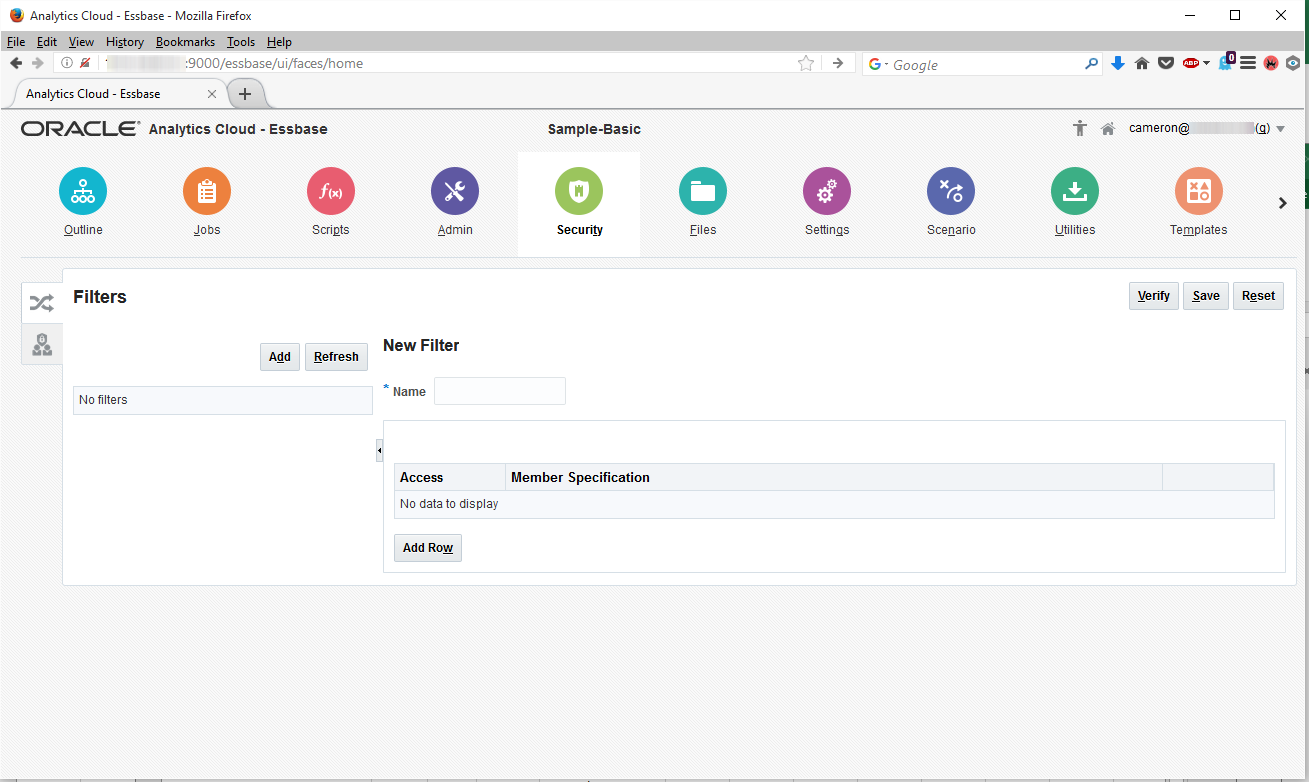Bookmark this page with the star
Image resolution: width=1309 pixels, height=782 pixels.
pos(806,63)
